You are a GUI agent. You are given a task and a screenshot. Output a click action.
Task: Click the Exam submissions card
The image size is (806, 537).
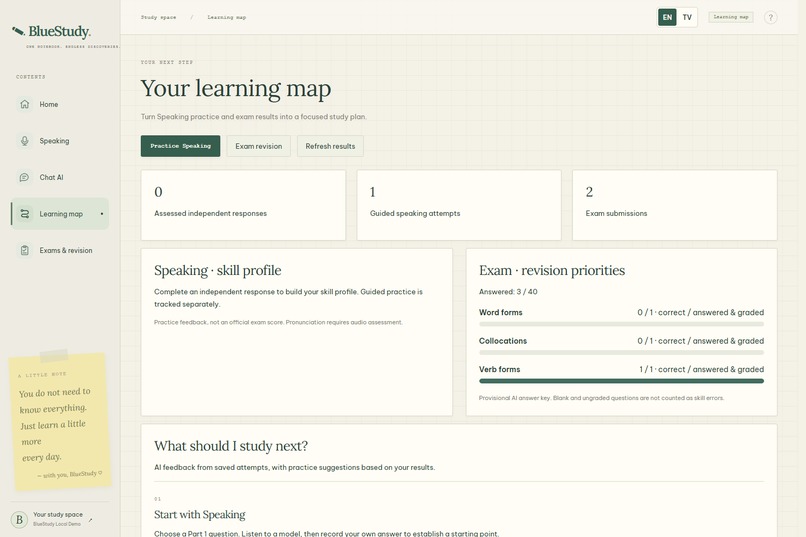(674, 205)
